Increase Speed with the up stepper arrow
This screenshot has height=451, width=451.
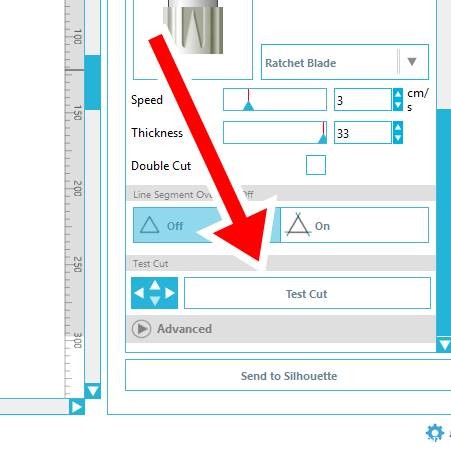(398, 94)
